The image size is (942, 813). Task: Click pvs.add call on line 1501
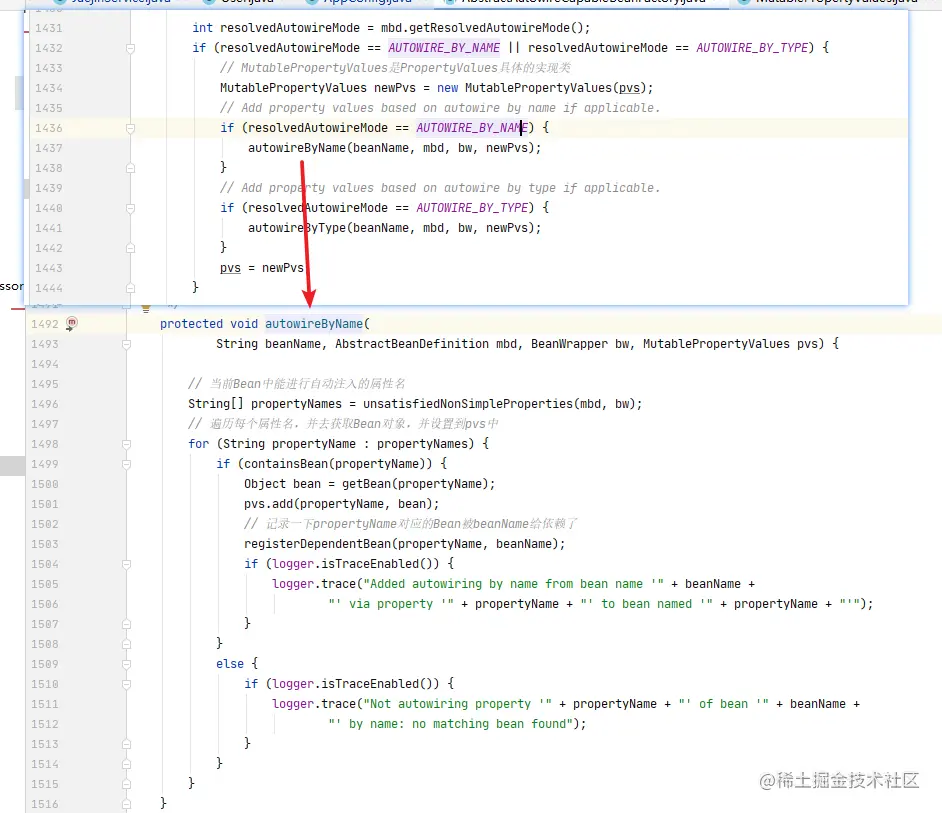(269, 504)
